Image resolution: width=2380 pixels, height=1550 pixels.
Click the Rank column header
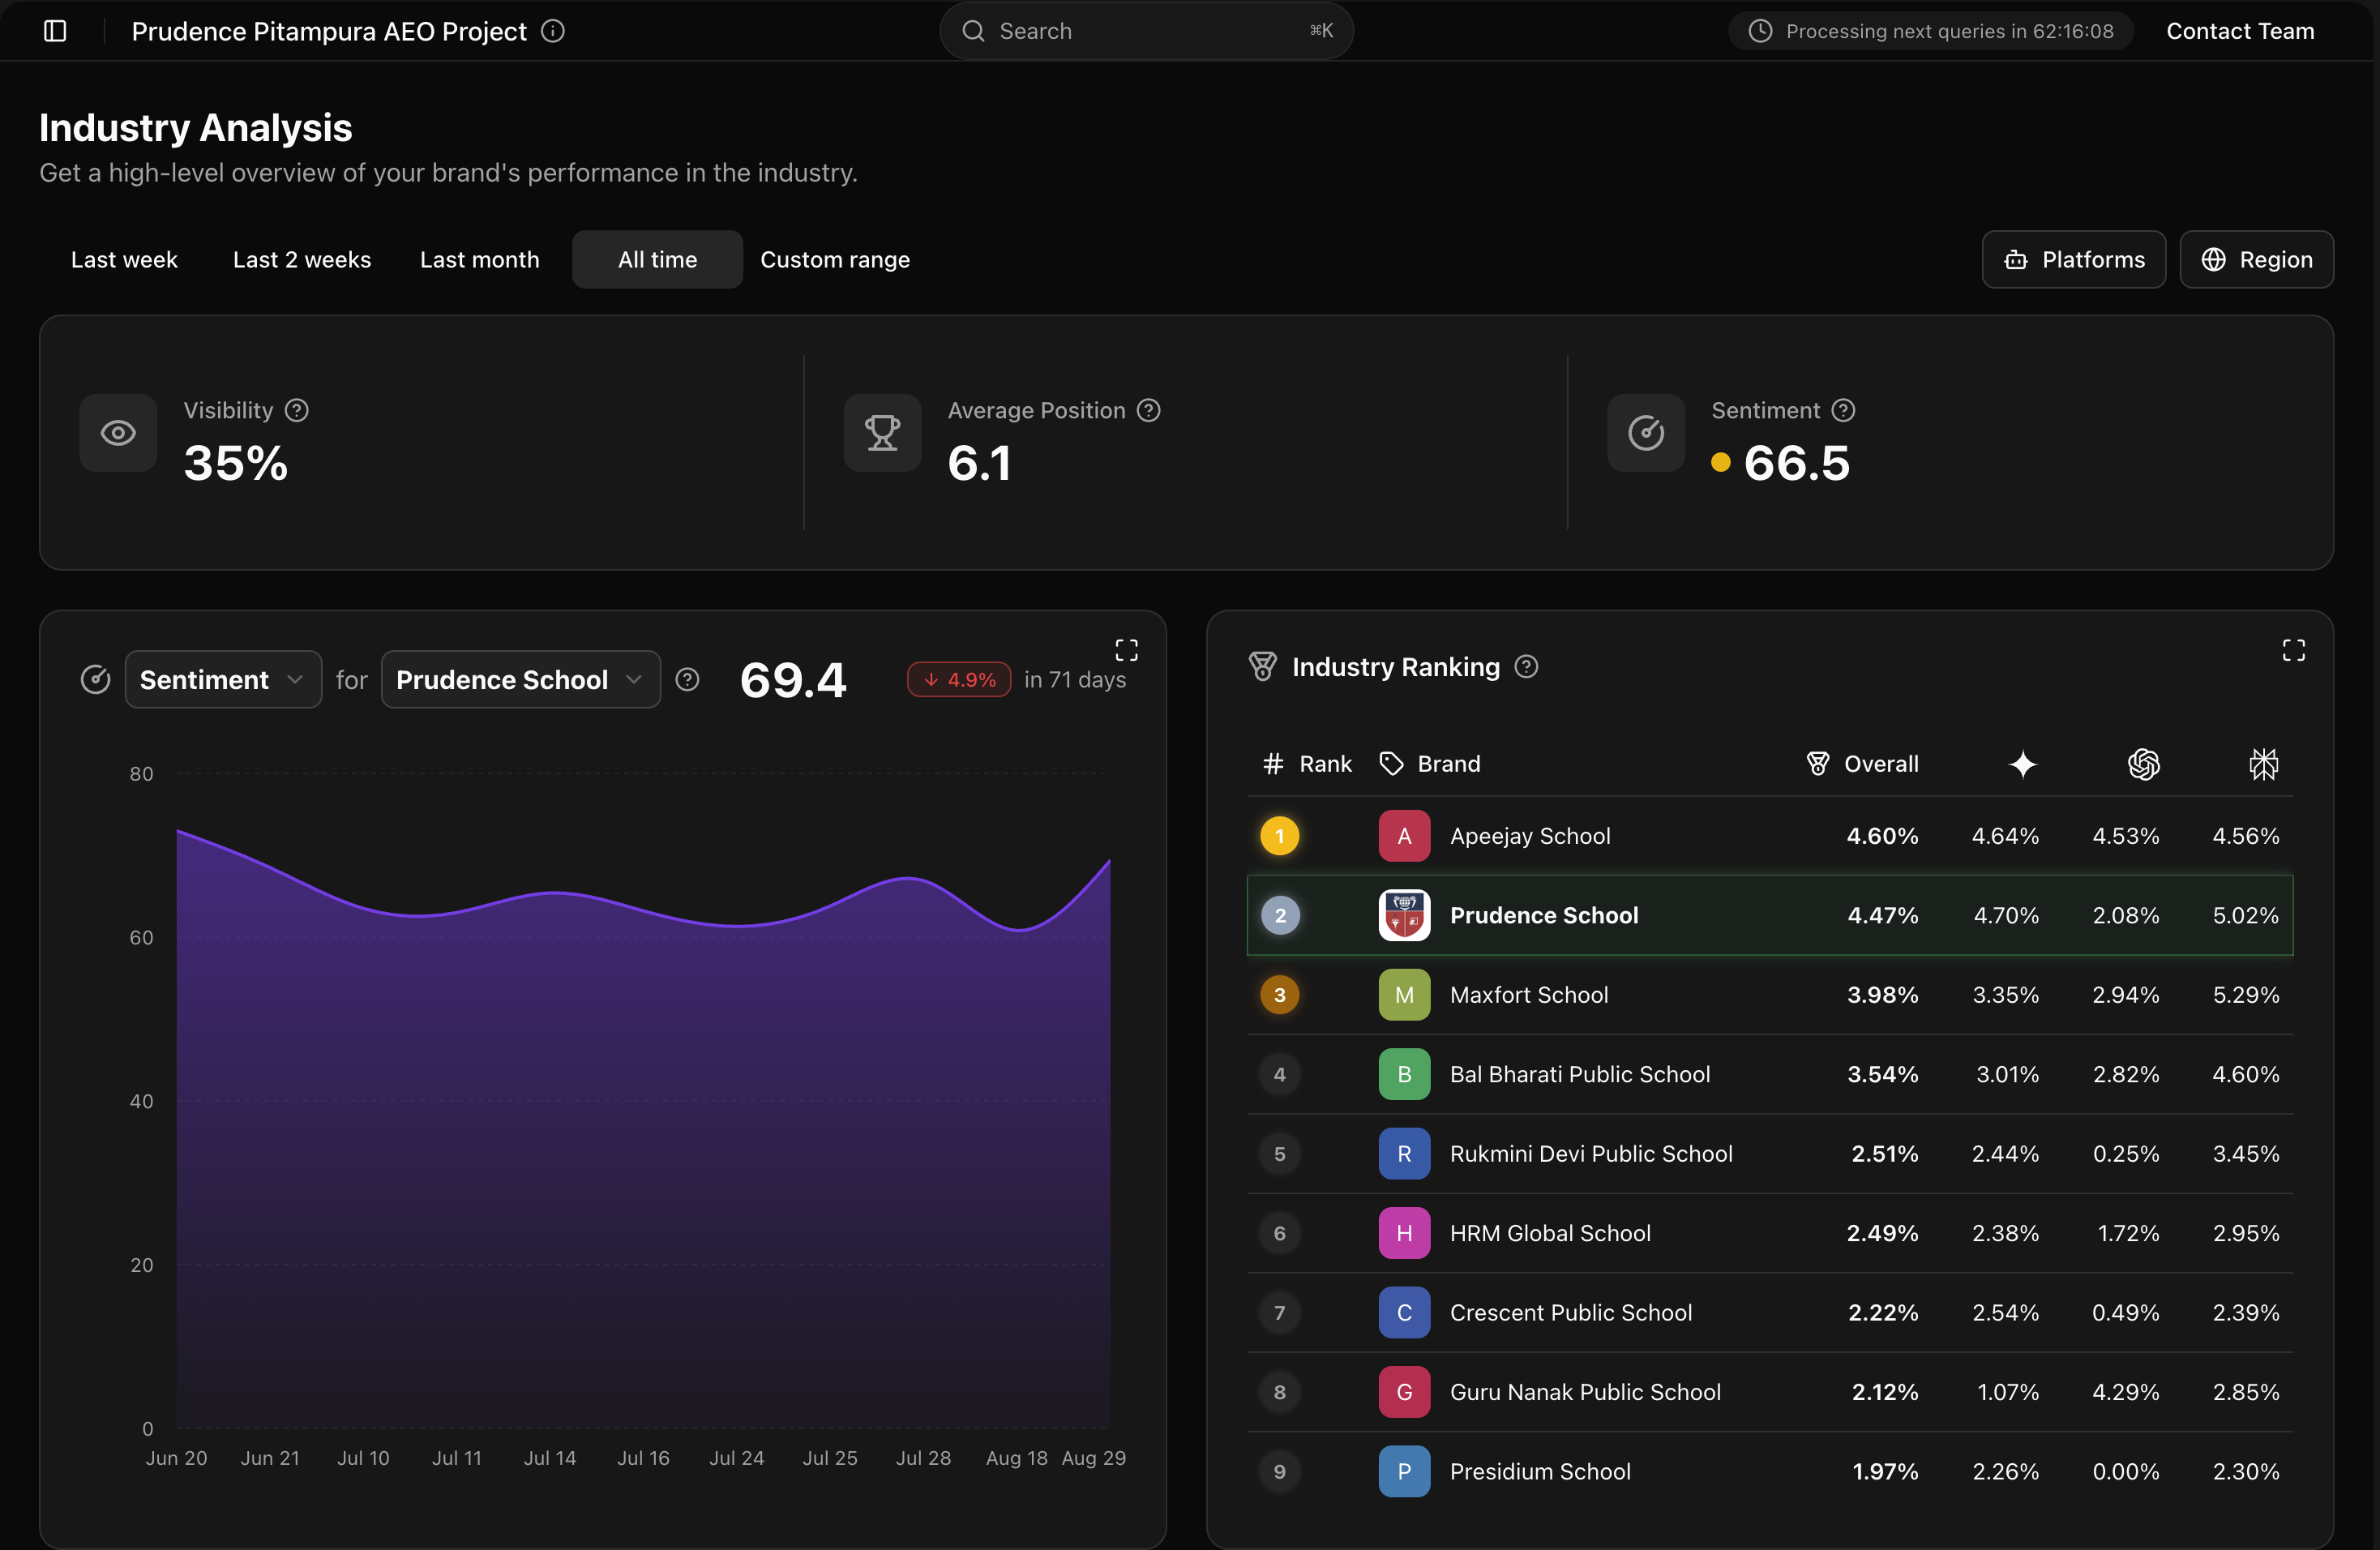click(1307, 764)
